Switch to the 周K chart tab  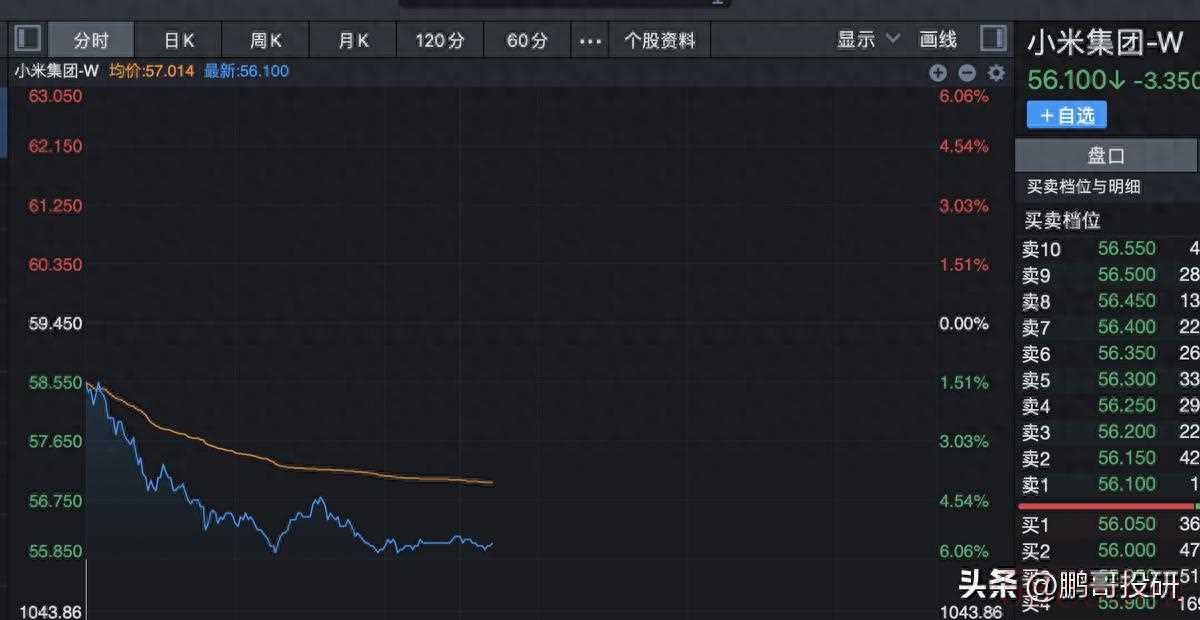266,40
